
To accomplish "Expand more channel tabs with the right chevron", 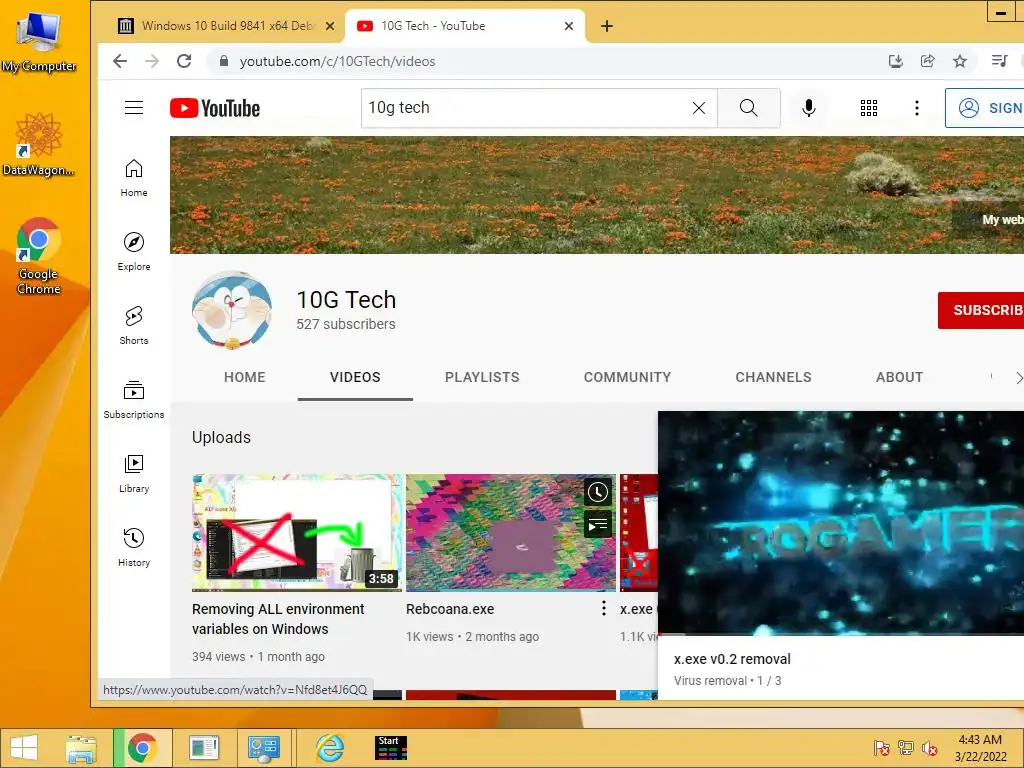I will tap(1017, 377).
